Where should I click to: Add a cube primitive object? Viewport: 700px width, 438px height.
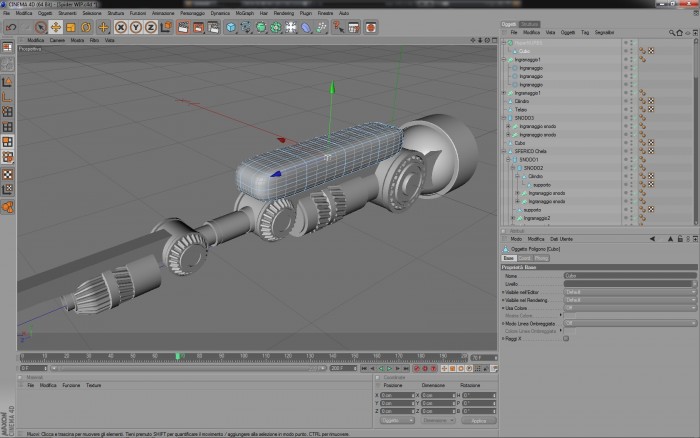point(231,28)
